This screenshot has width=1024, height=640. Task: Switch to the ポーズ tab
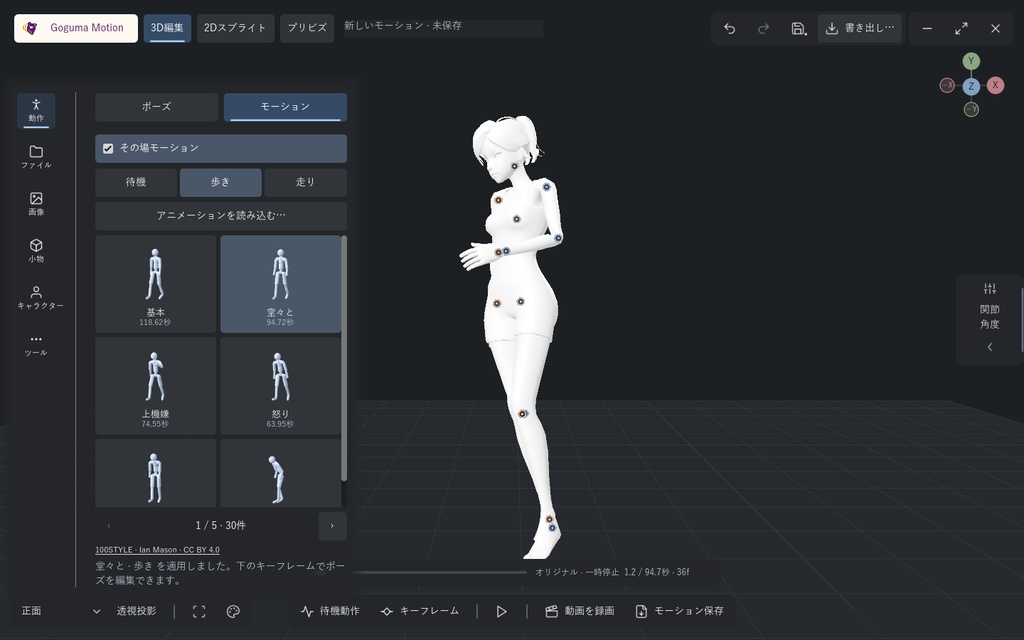[x=157, y=107]
